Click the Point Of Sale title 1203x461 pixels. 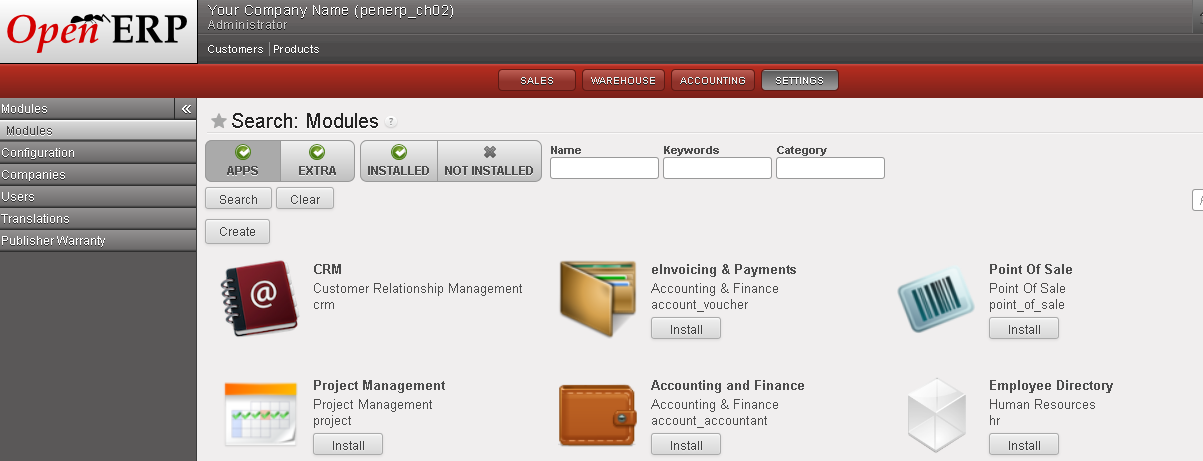[1030, 269]
